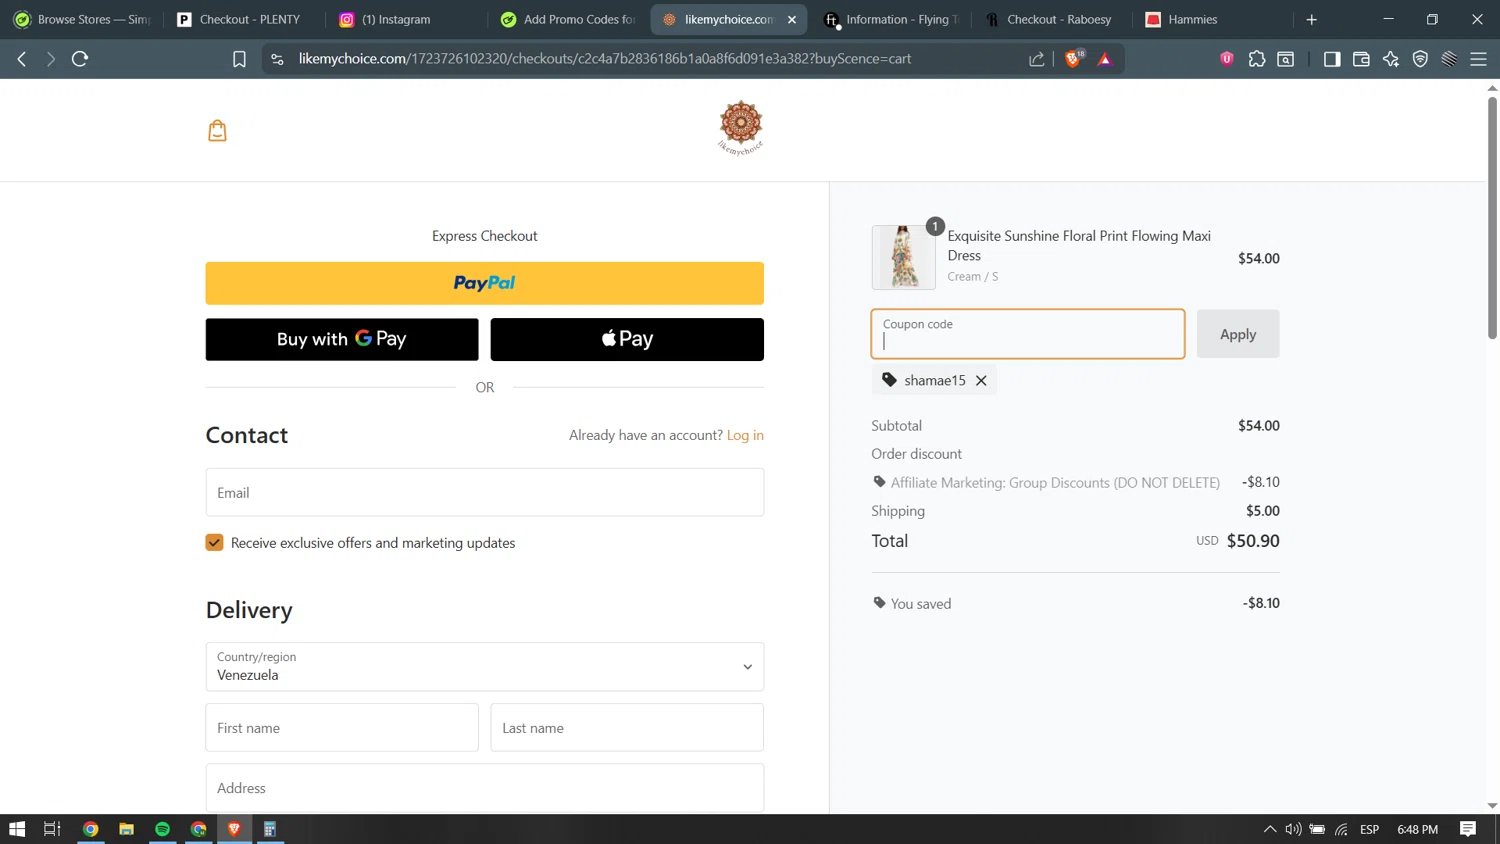Show hidden system tray icons
The image size is (1500, 844).
(1270, 829)
